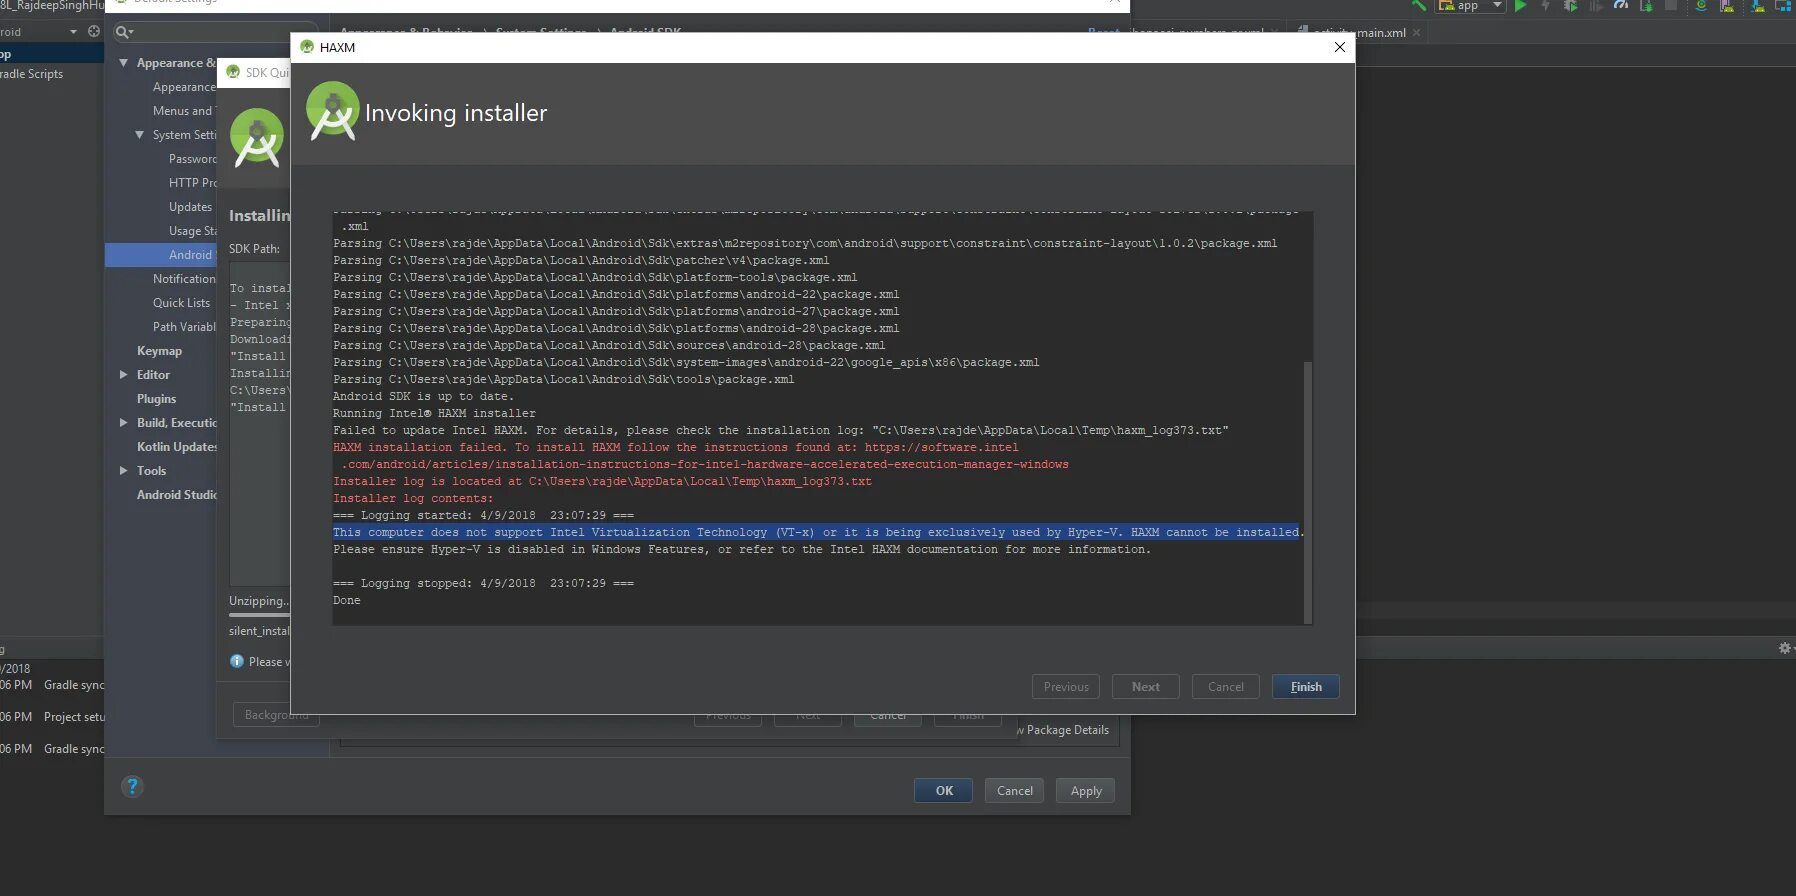This screenshot has height=896, width=1796.
Task: Click the 'Running Intel® HAXM installer' log line
Action: coord(434,413)
